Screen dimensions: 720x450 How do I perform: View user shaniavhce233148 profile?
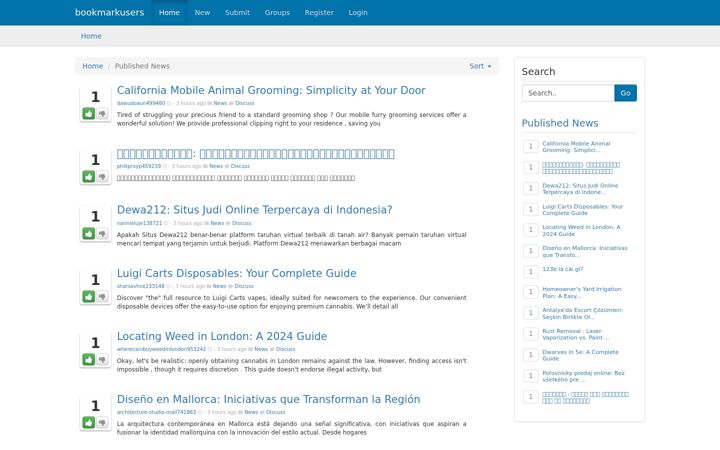[x=140, y=286]
